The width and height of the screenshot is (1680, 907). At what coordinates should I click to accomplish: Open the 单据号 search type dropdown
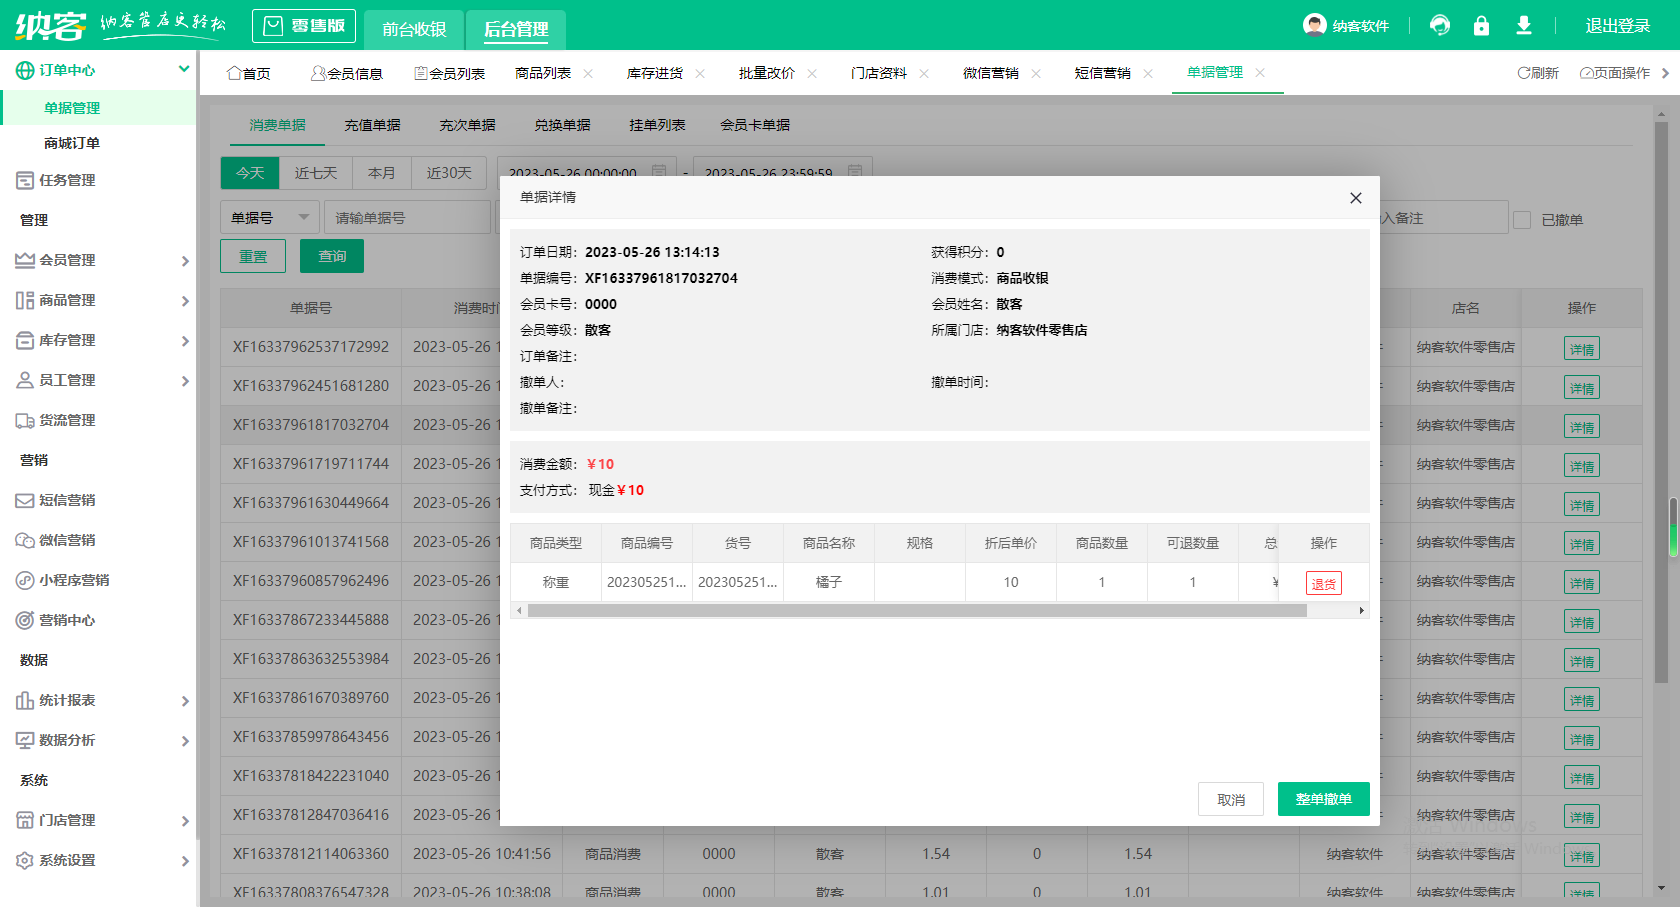[x=269, y=218]
